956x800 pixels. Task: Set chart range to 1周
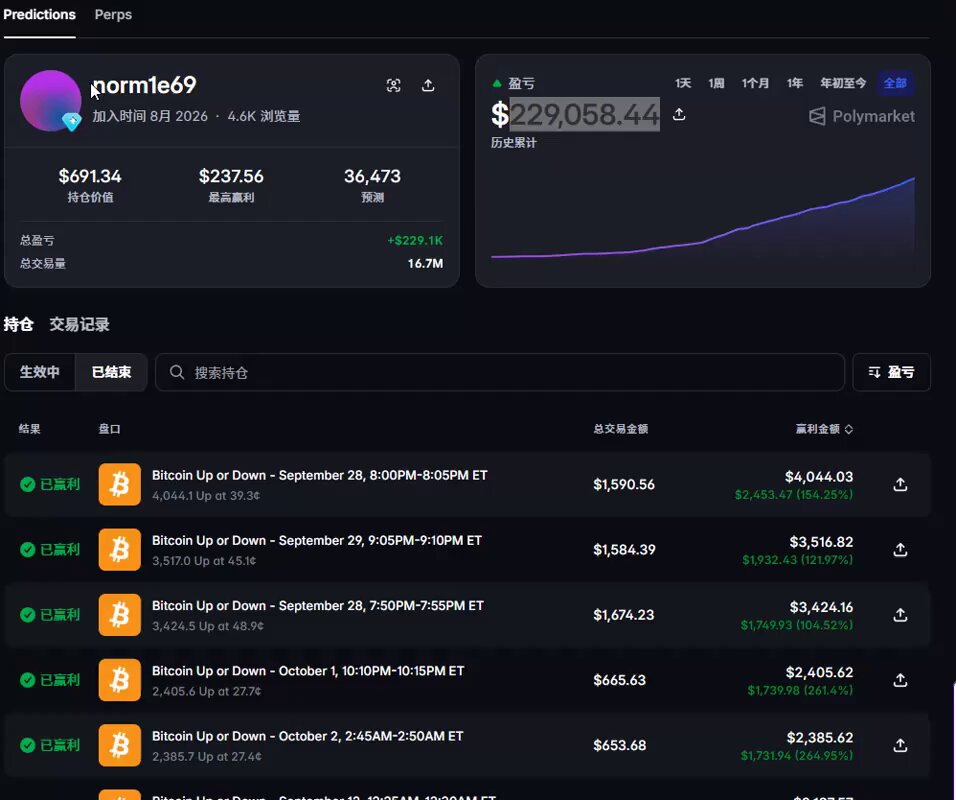pos(716,83)
